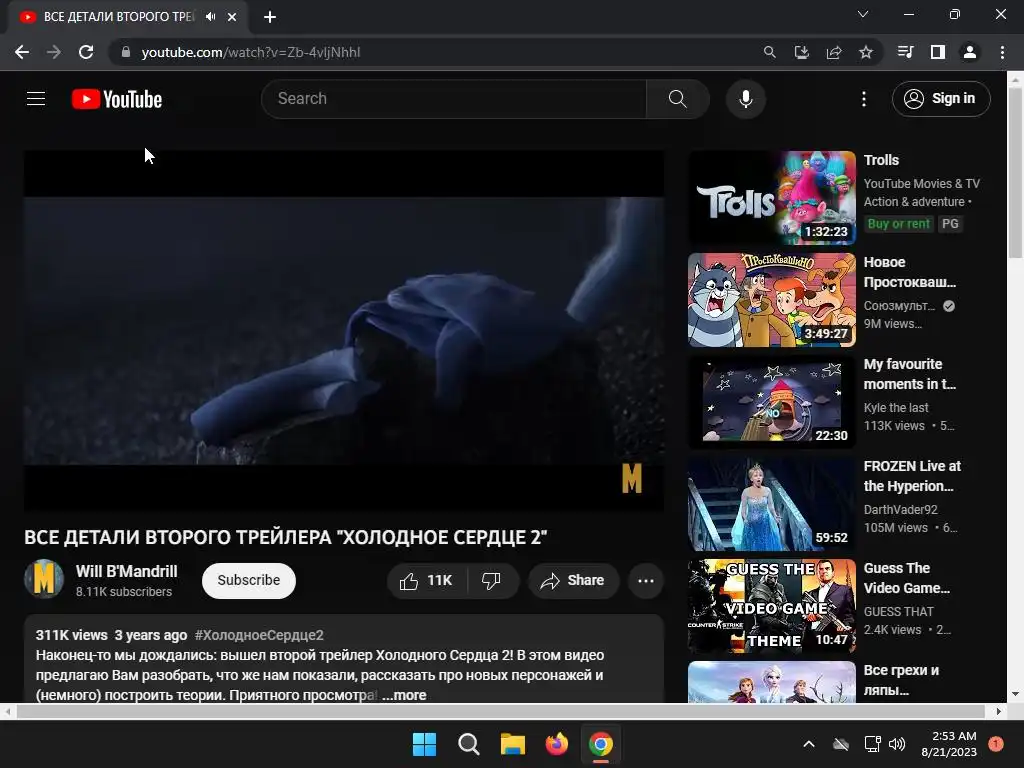Open the tab search dropdown chevron

[863, 14]
